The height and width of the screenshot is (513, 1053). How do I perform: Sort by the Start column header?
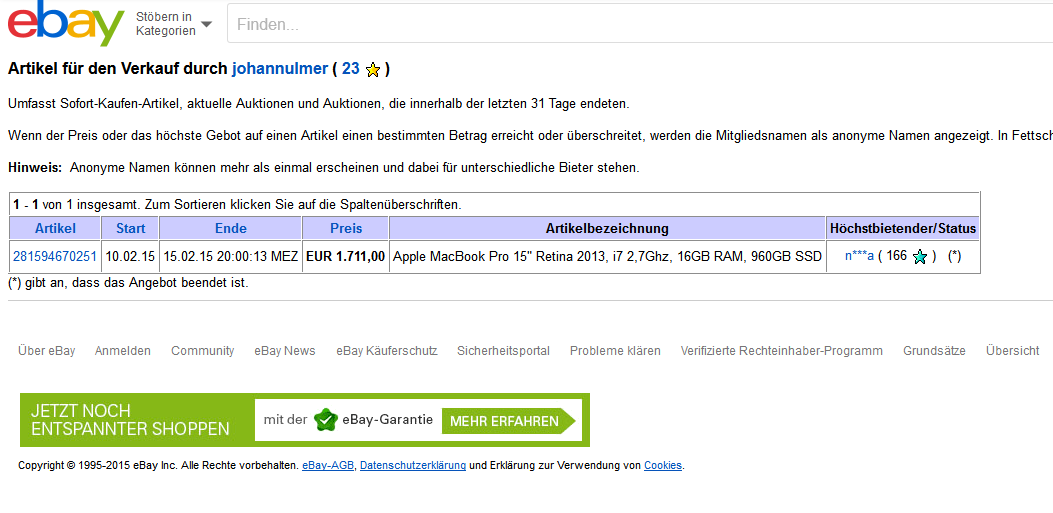coord(130,229)
